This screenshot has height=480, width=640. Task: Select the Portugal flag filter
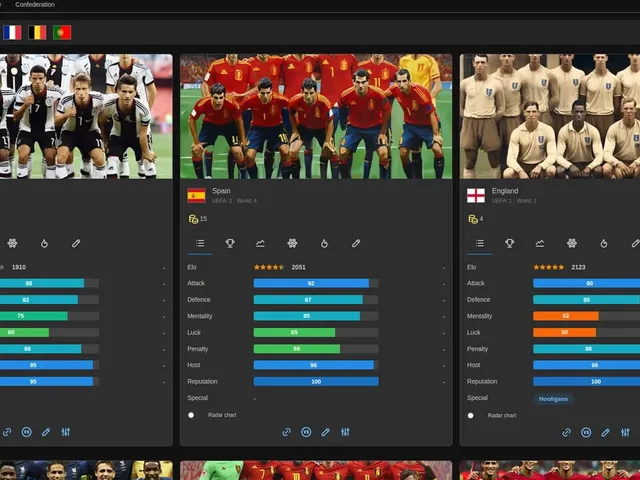click(62, 33)
